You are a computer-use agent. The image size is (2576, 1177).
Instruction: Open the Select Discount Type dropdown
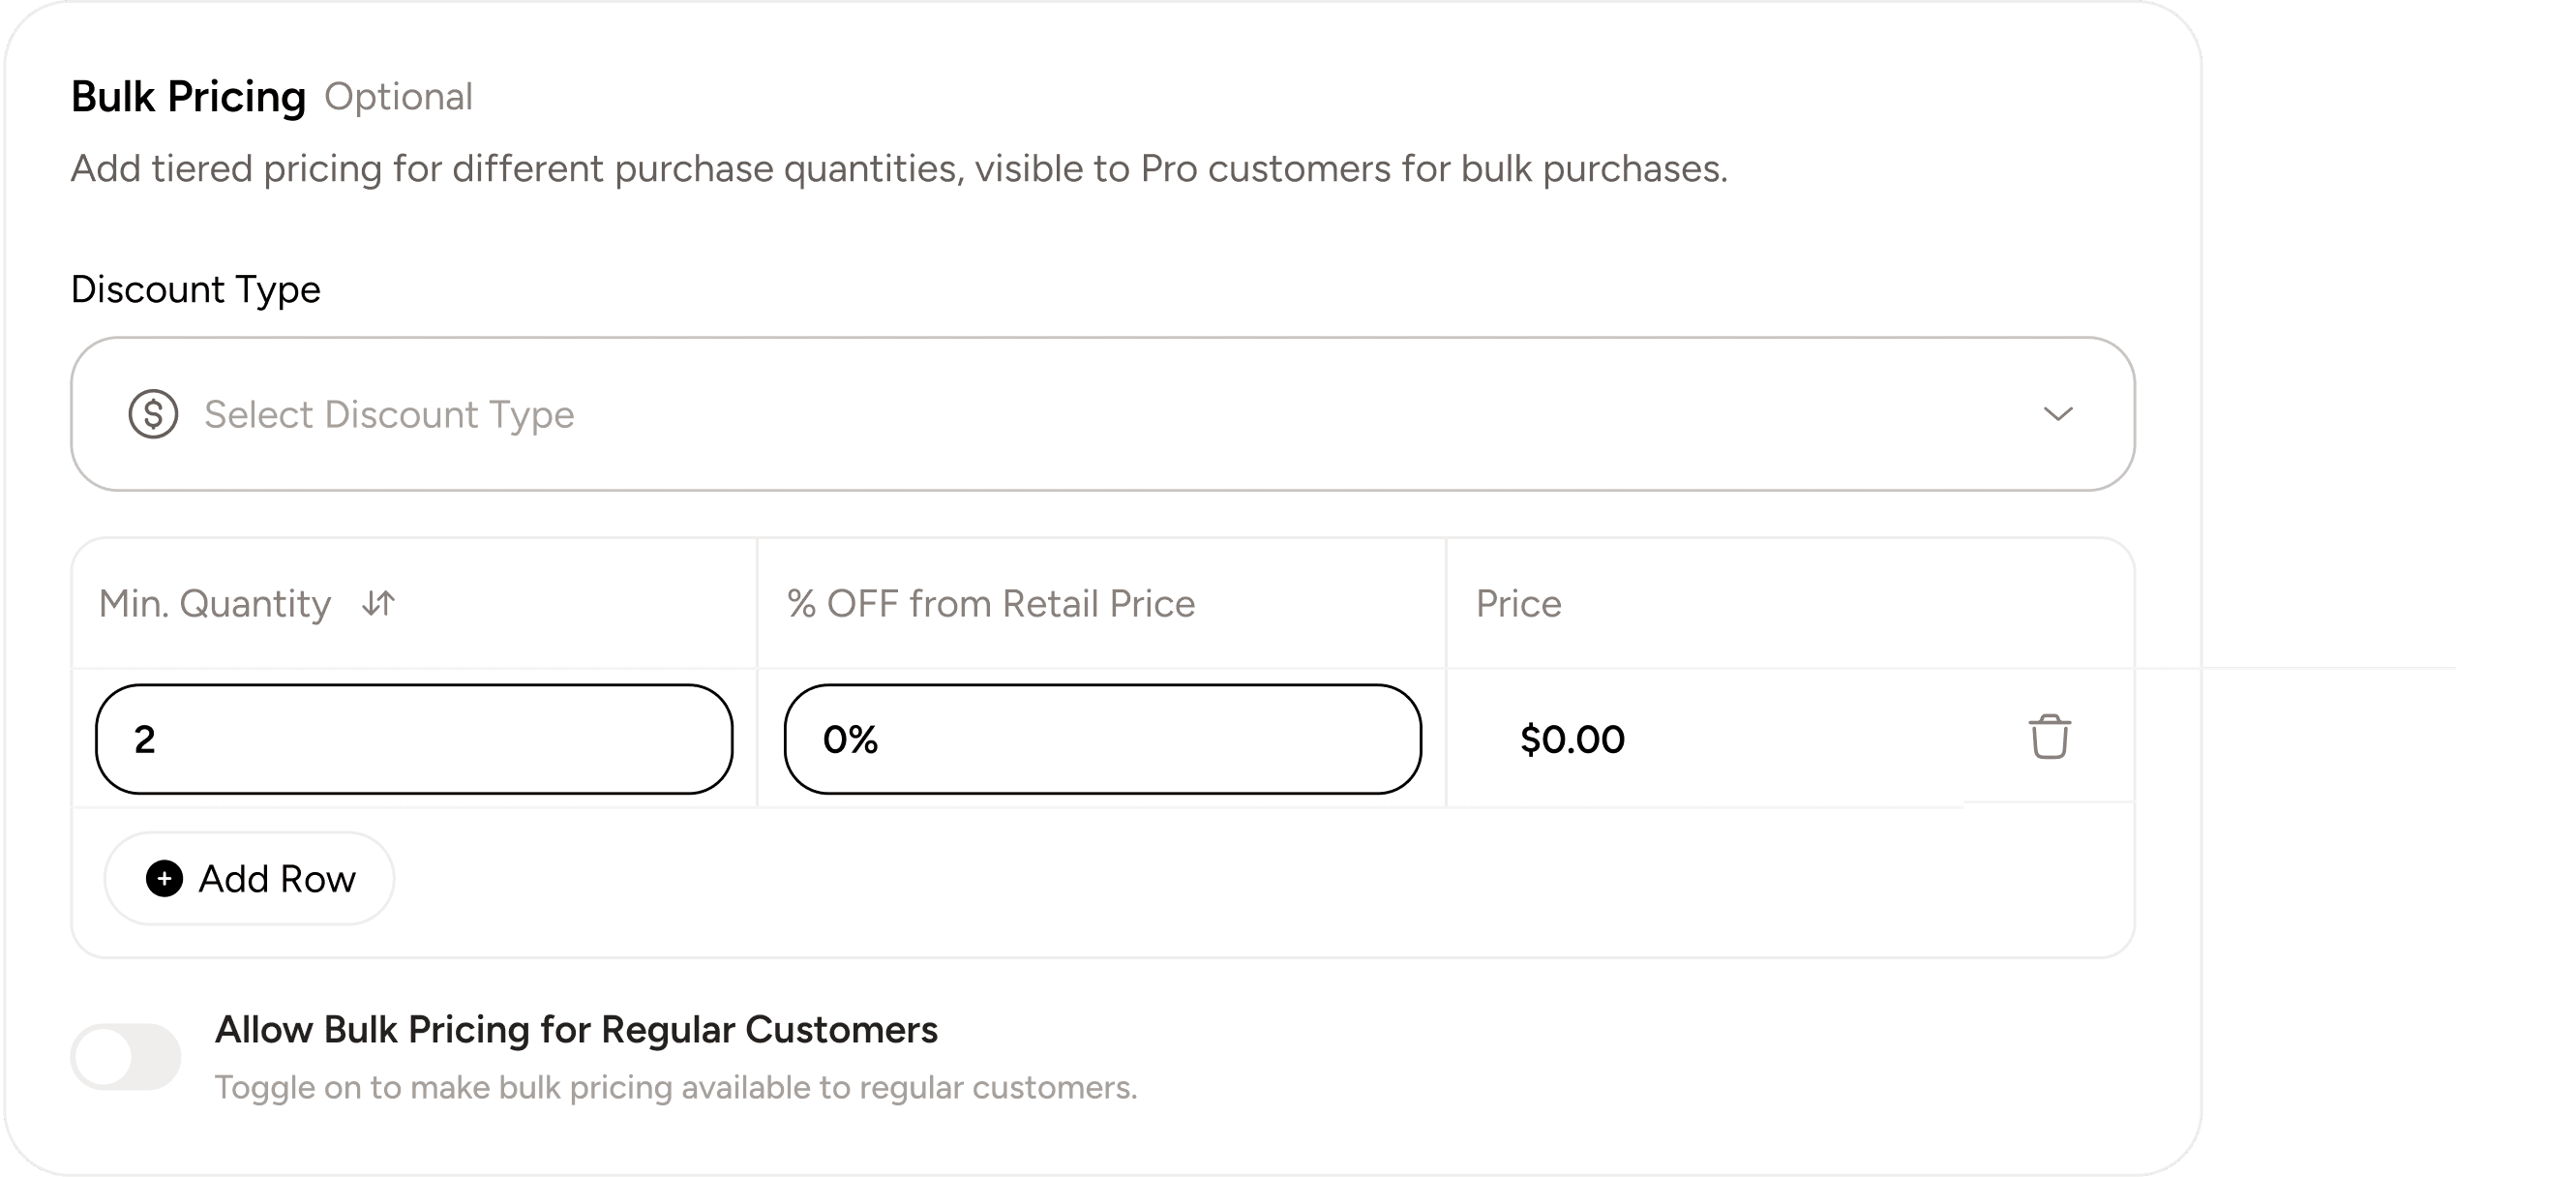pyautogui.click(x=1100, y=414)
